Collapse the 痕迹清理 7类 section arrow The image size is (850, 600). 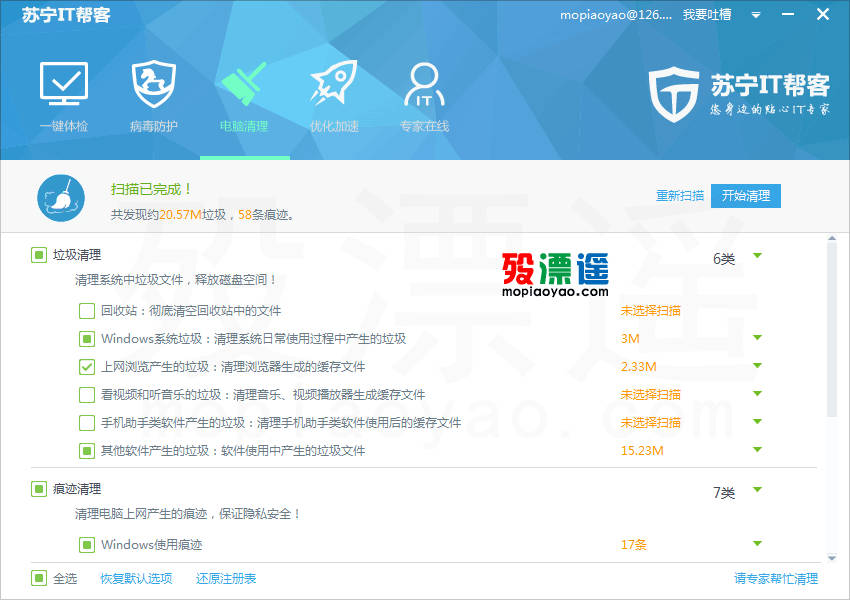click(758, 489)
